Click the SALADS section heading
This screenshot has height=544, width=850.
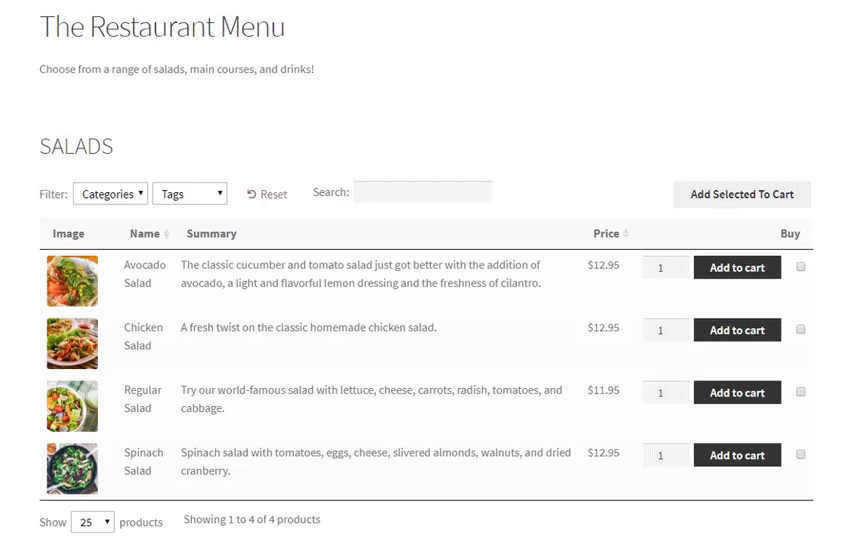(x=76, y=146)
